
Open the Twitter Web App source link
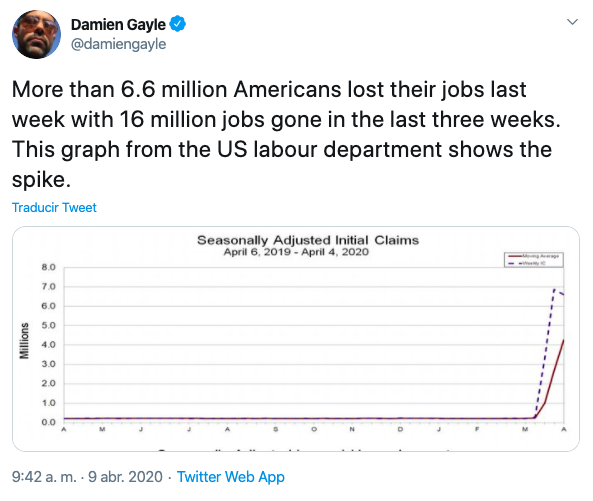231,477
